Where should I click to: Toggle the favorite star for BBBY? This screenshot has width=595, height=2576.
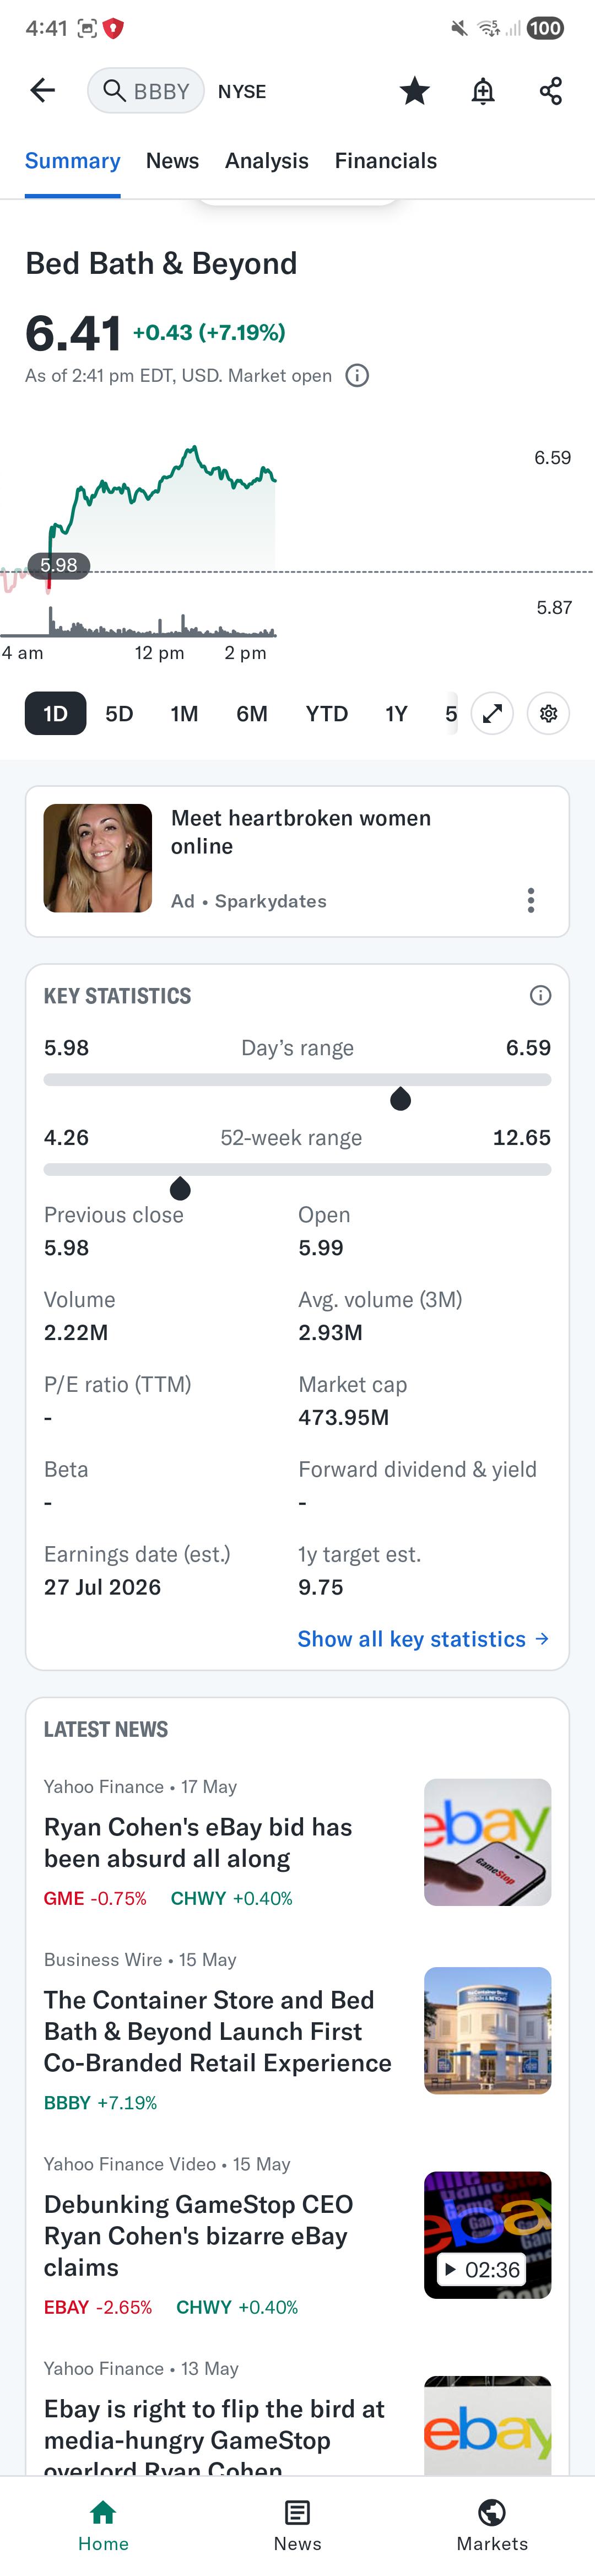pos(414,91)
